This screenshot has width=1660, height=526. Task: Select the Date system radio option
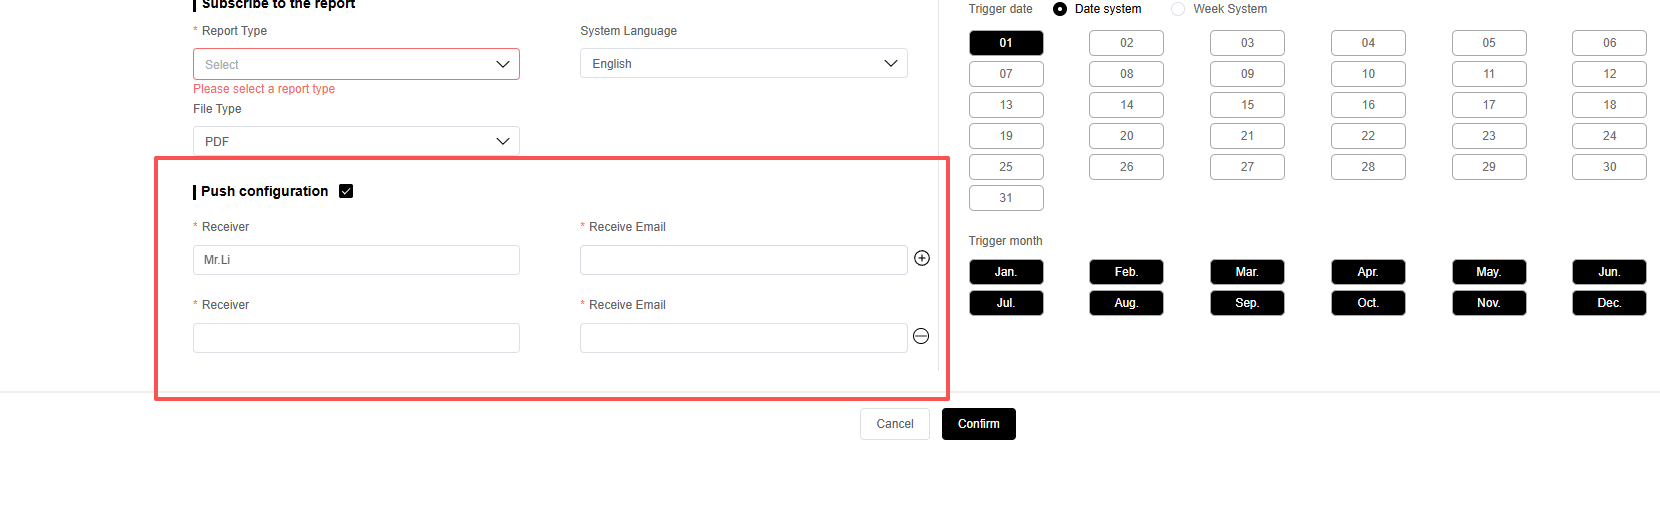click(x=1060, y=9)
